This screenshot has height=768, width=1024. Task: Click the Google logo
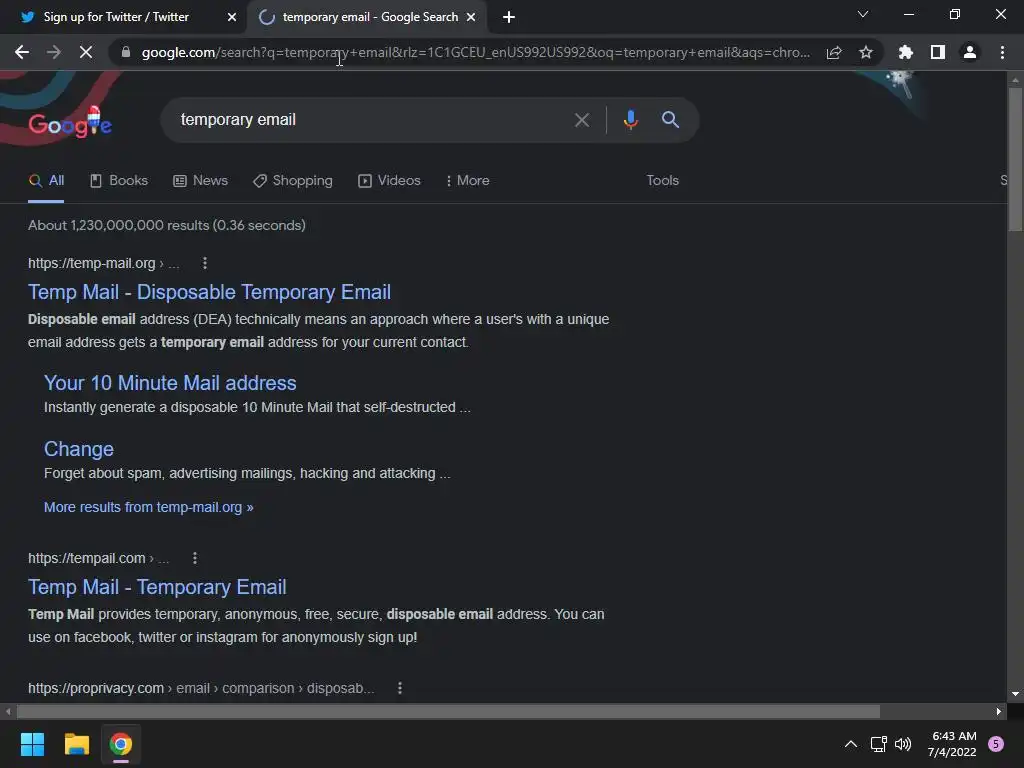[70, 123]
